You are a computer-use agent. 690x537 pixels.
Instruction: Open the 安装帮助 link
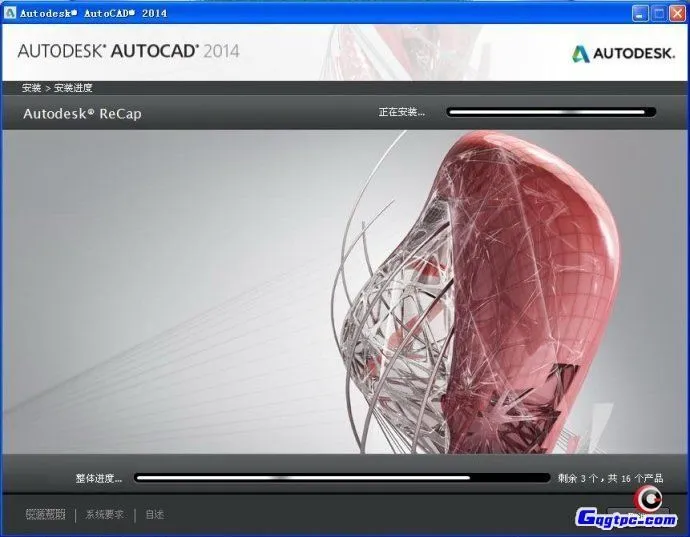pos(45,515)
